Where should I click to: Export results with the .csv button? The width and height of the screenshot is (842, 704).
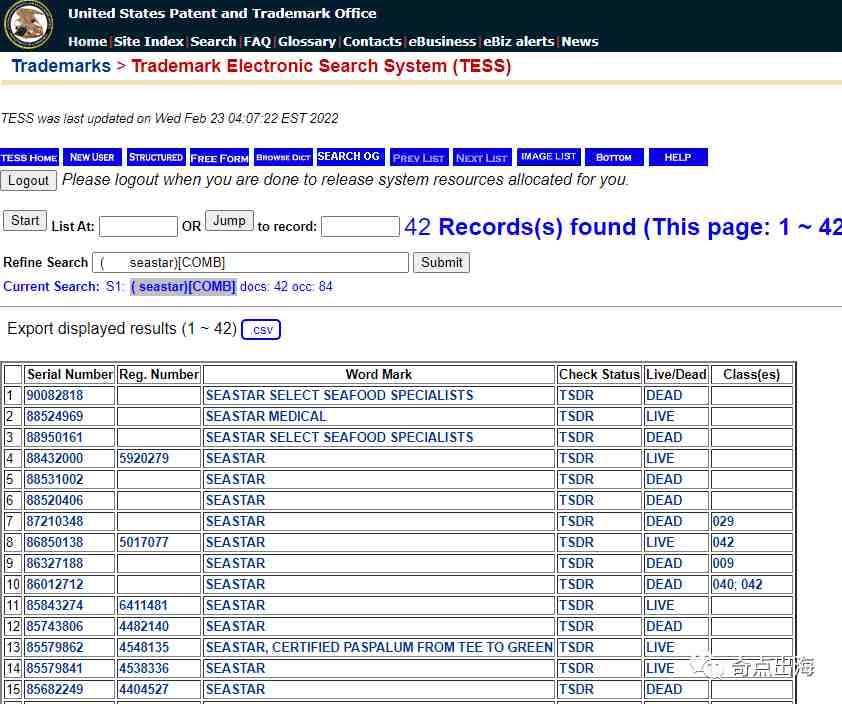coord(261,329)
